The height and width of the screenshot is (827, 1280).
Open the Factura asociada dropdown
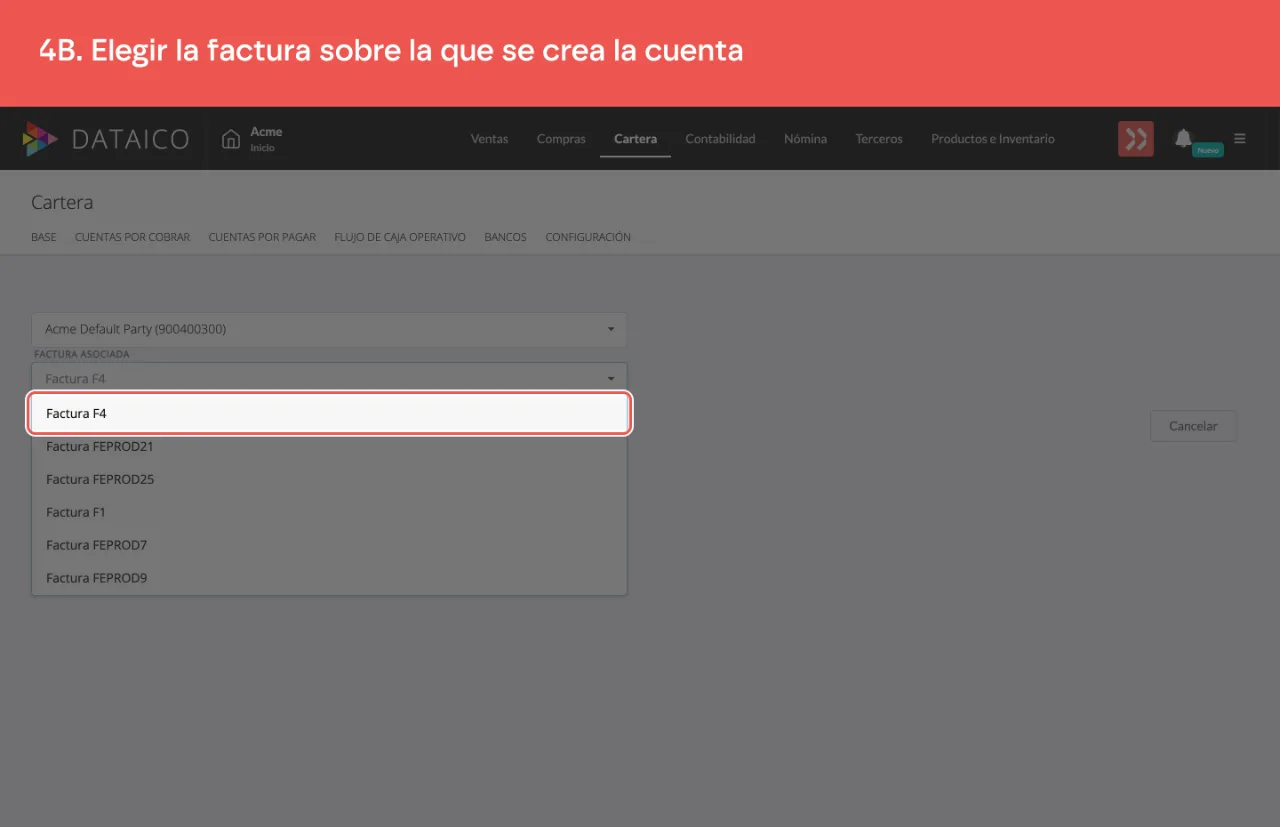click(329, 379)
